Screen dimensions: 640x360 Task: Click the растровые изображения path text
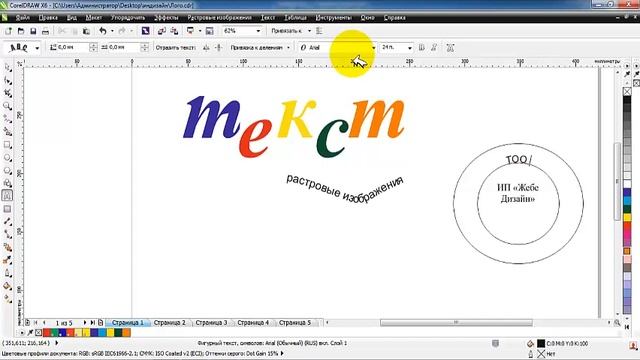(x=345, y=189)
